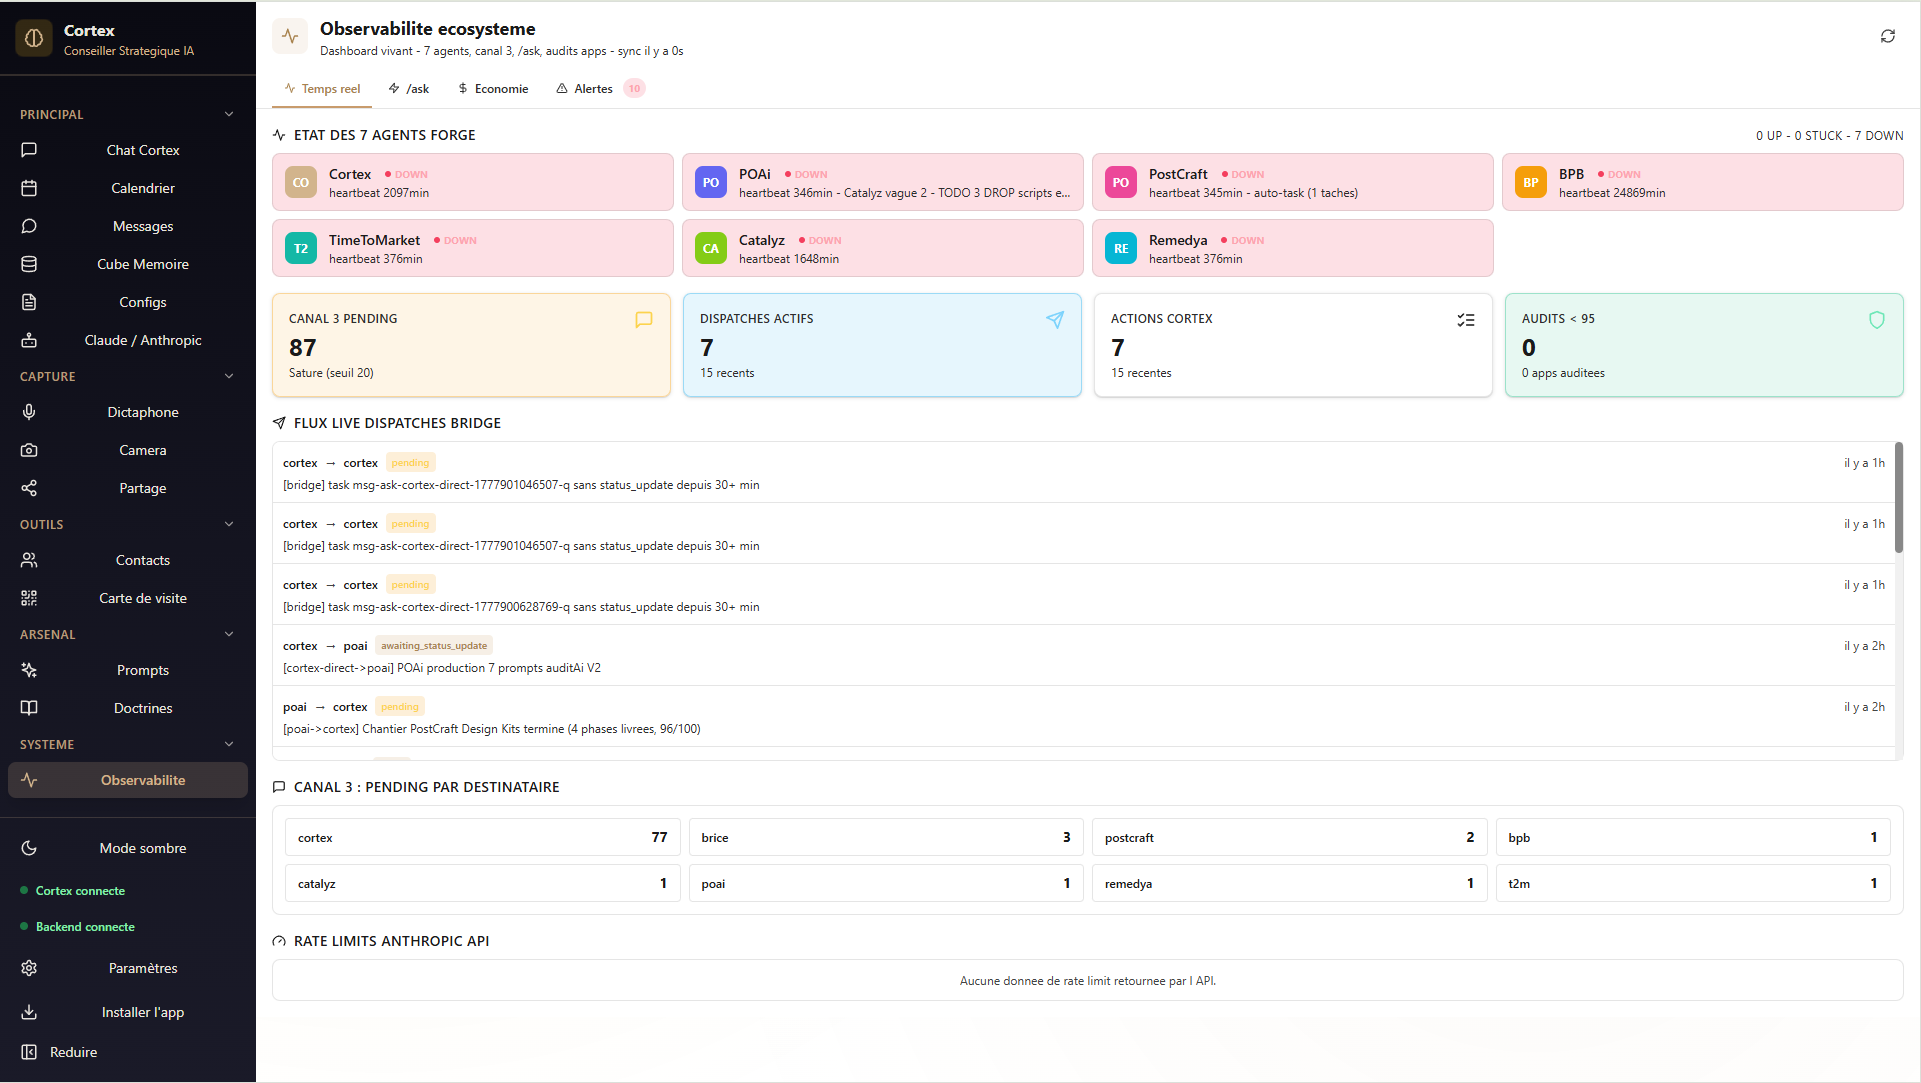Toggle Mode sombre
This screenshot has width=1921, height=1083.
128,848
